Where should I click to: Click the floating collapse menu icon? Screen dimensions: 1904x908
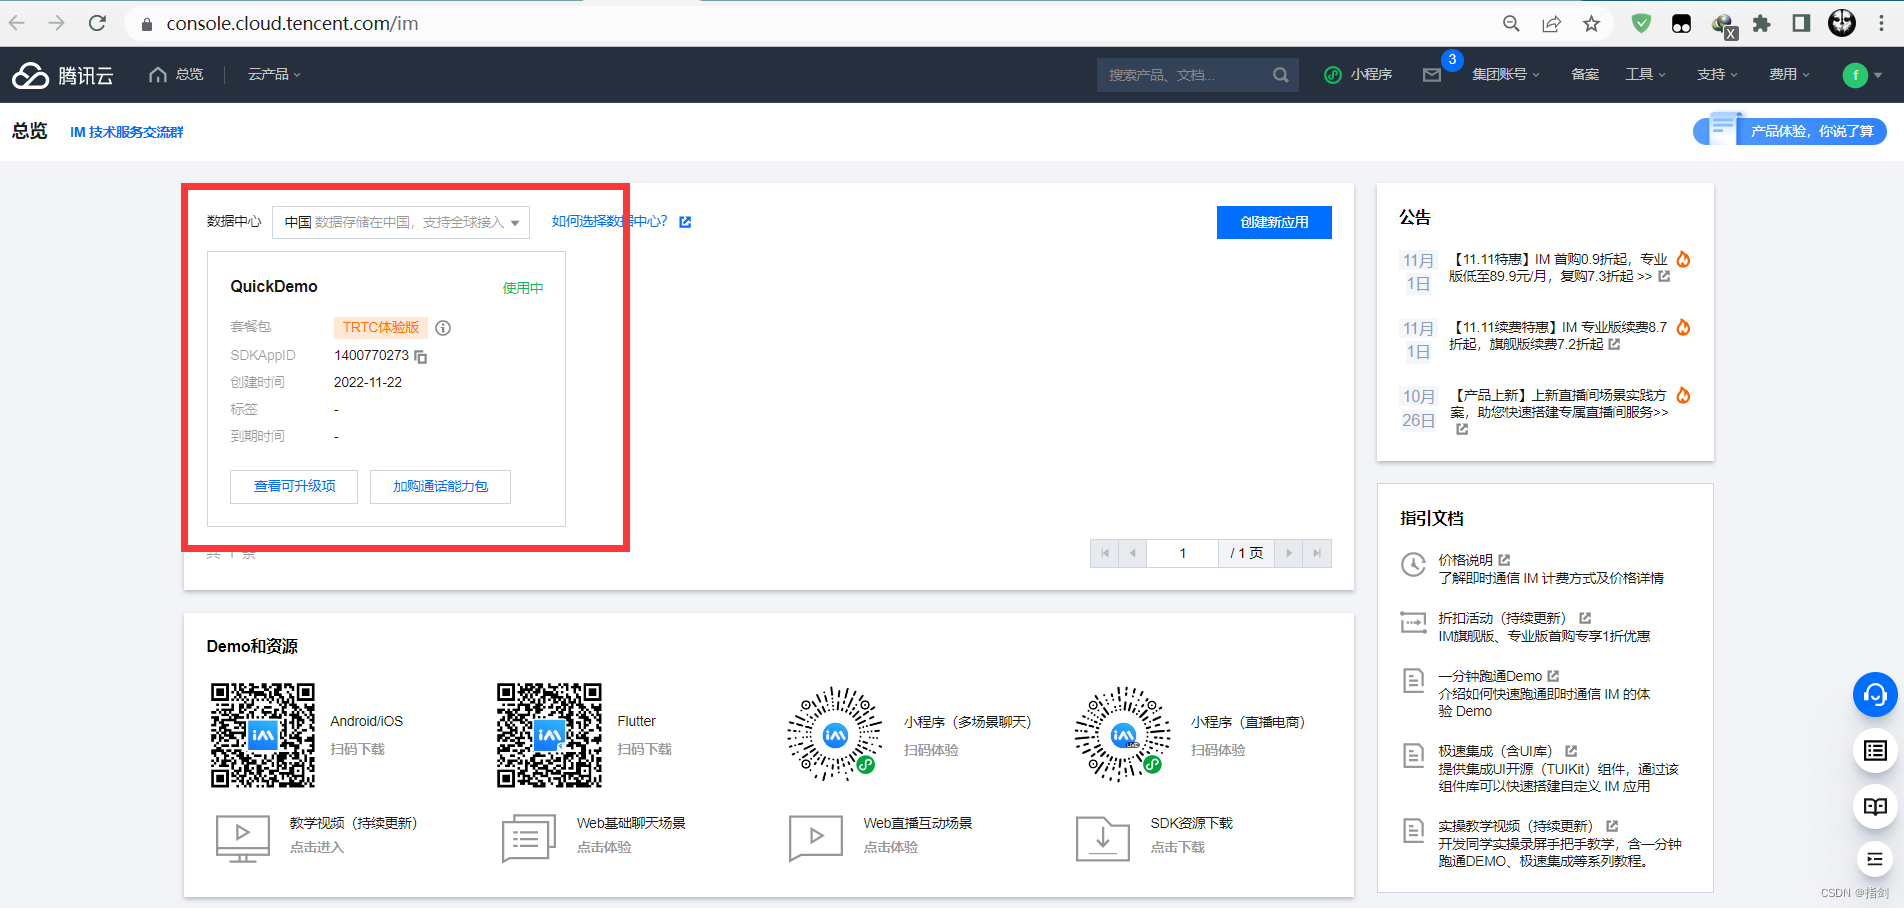[1875, 860]
